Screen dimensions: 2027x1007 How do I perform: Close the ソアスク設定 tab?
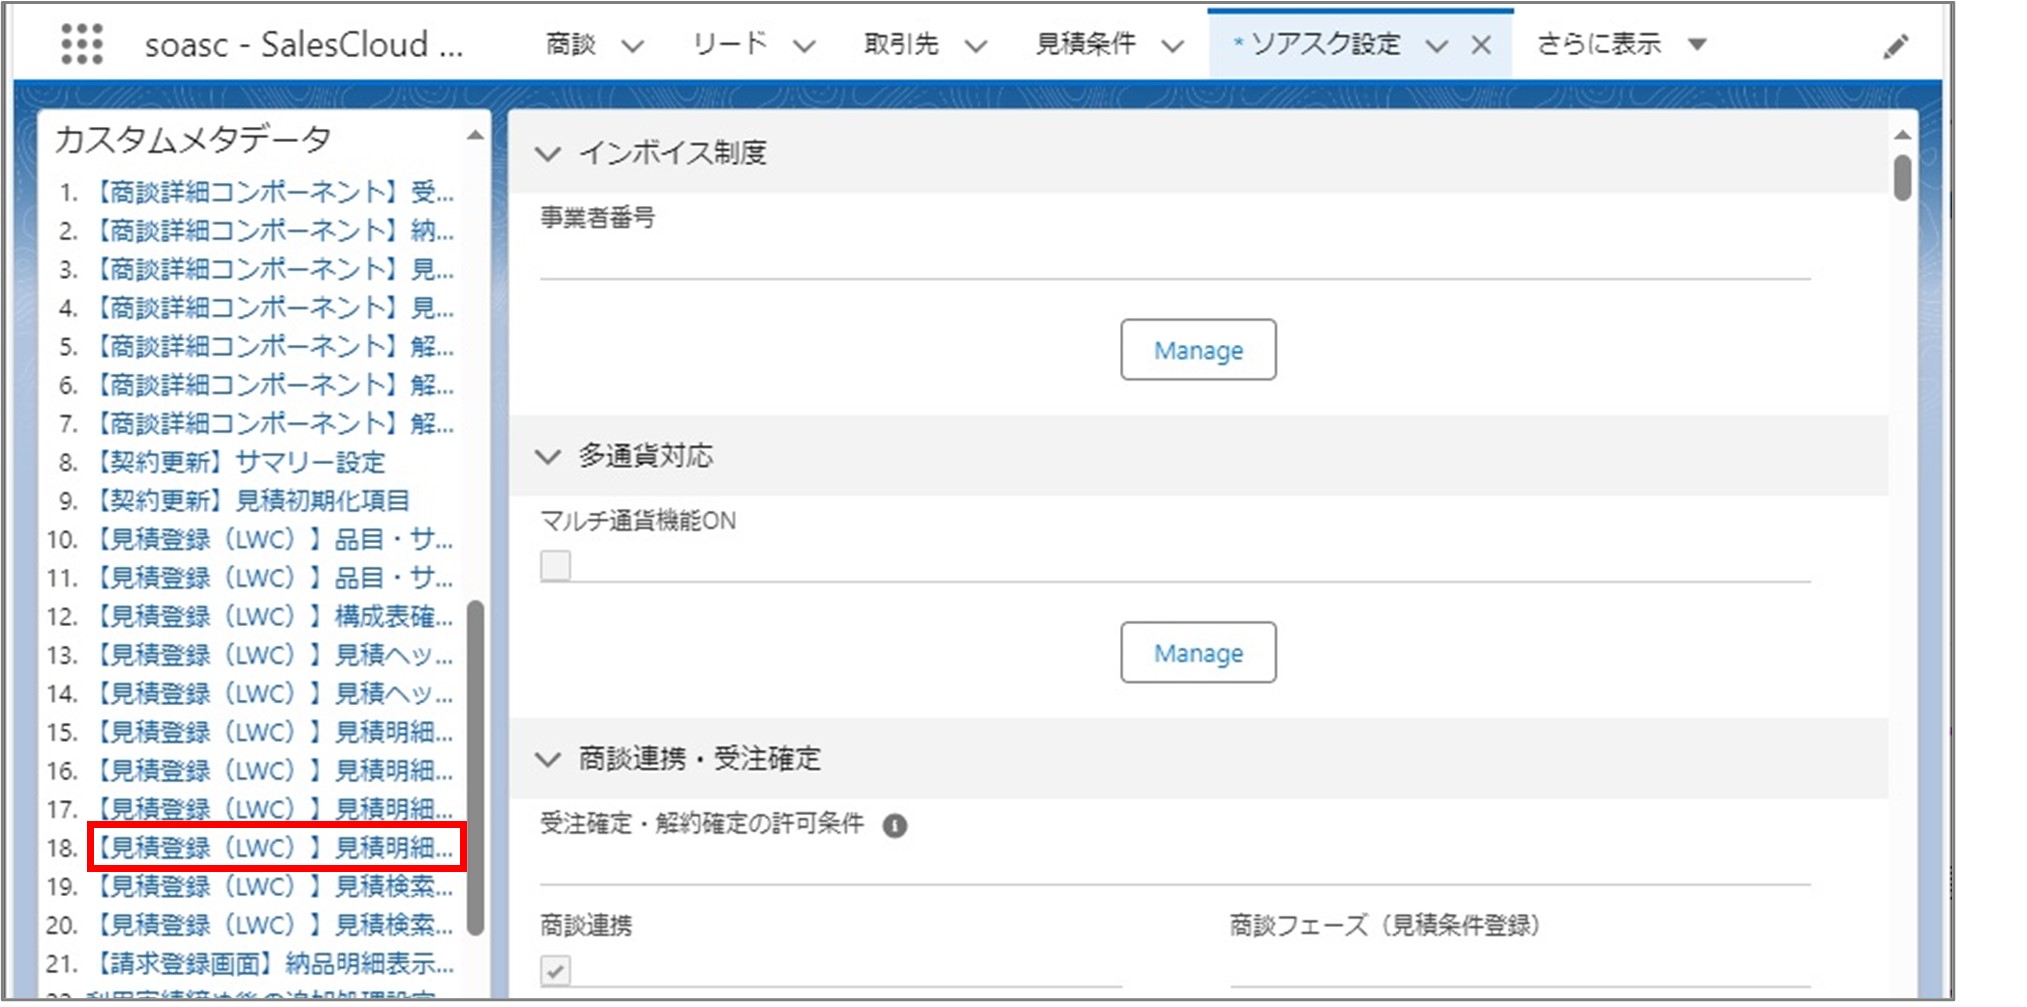click(x=1482, y=45)
